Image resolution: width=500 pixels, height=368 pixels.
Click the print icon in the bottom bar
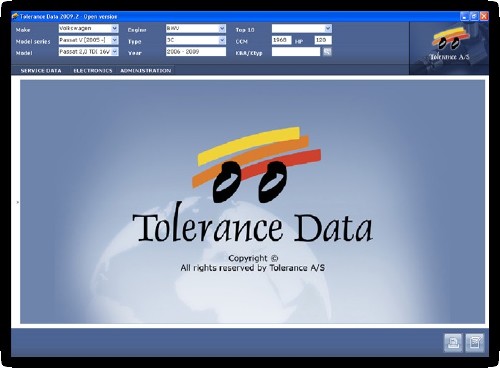[453, 342]
